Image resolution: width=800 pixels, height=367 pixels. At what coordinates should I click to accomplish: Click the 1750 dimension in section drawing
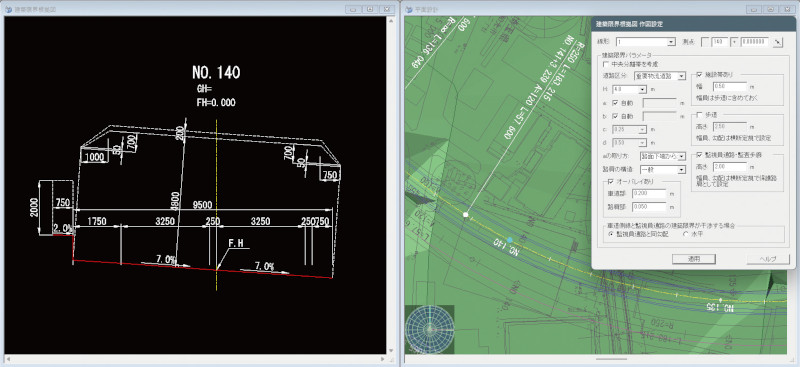point(97,221)
